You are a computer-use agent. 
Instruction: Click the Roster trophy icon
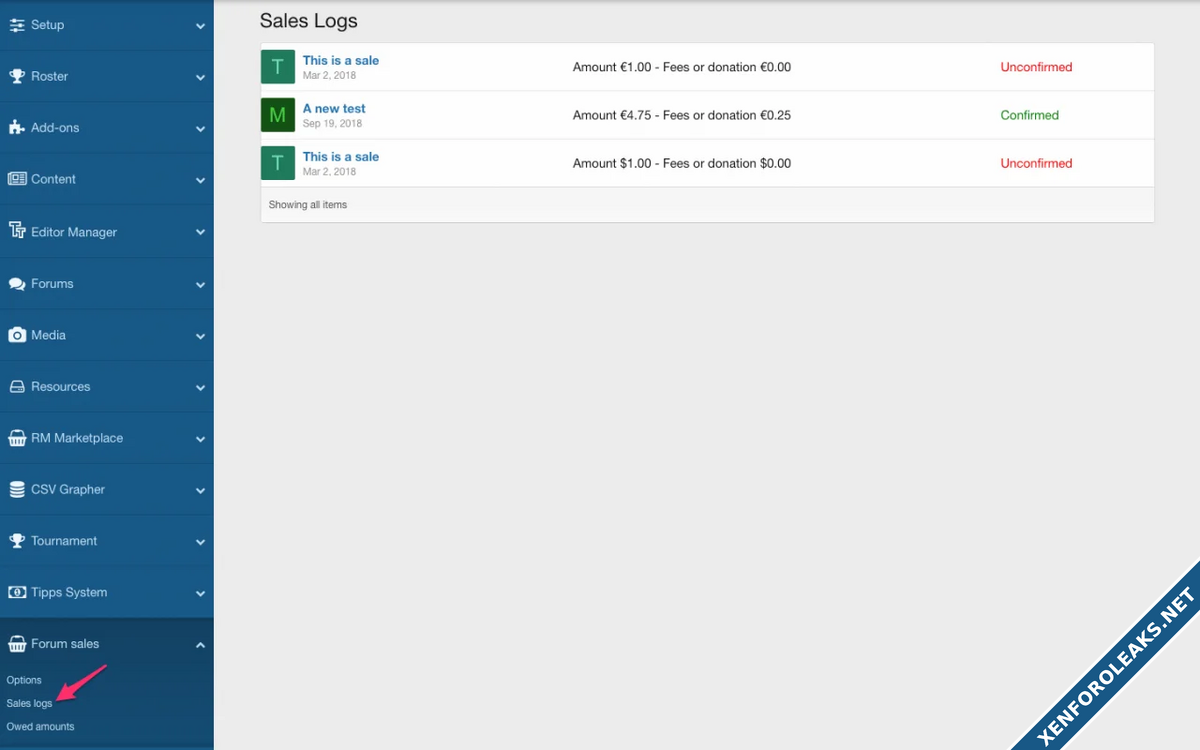coord(17,76)
